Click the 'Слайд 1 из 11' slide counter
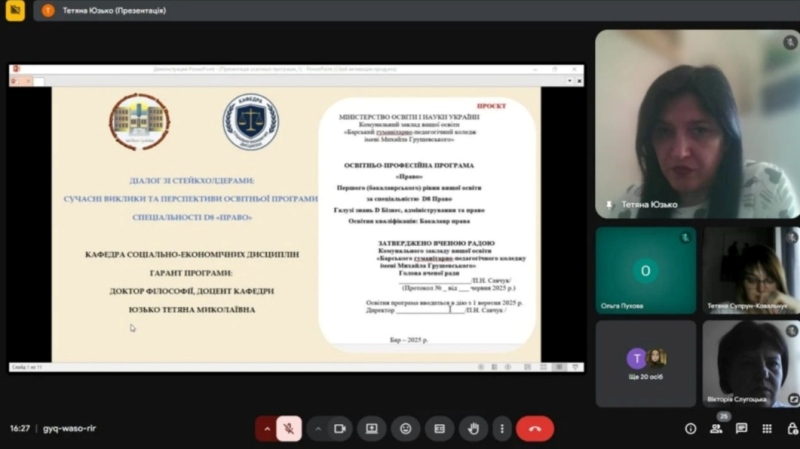The width and height of the screenshot is (800, 449). click(27, 367)
